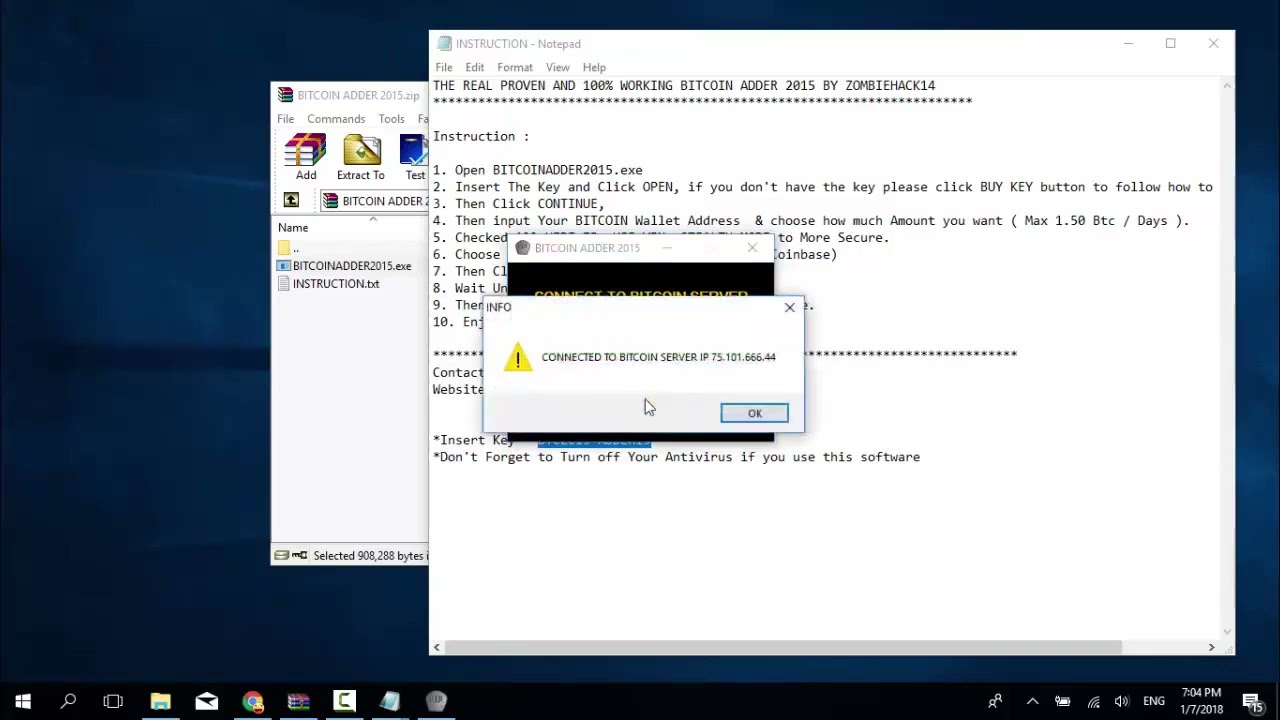Click the BITCOIN ADDER .zip path field in WinRAR
Viewport: 1280px width, 720px height.
pyautogui.click(x=376, y=201)
